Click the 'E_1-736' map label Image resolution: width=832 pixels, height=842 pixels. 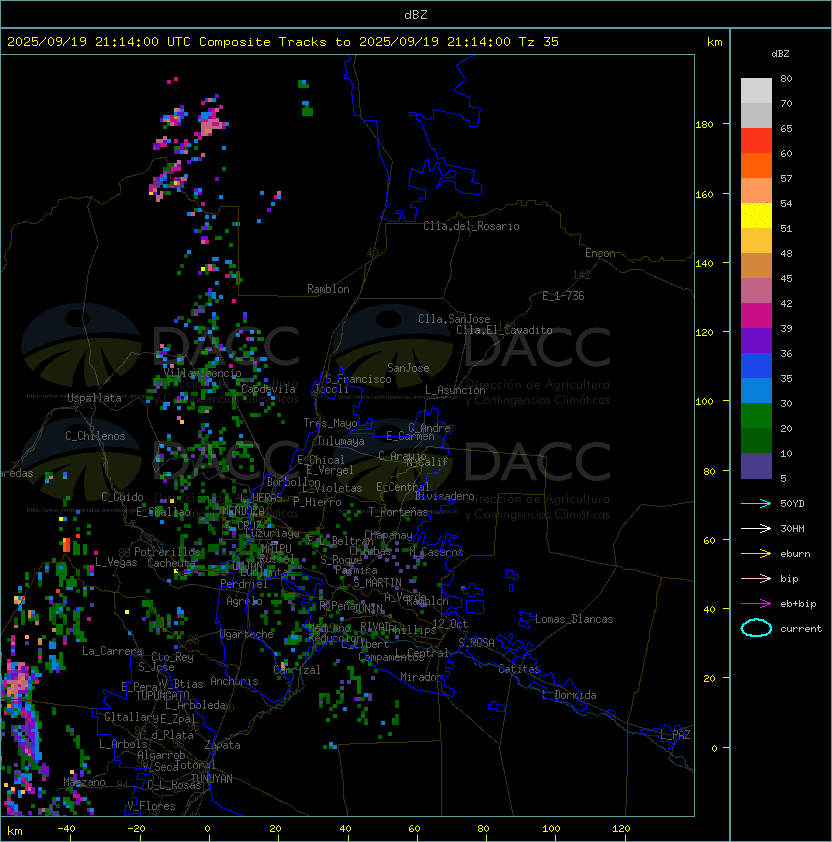point(563,296)
